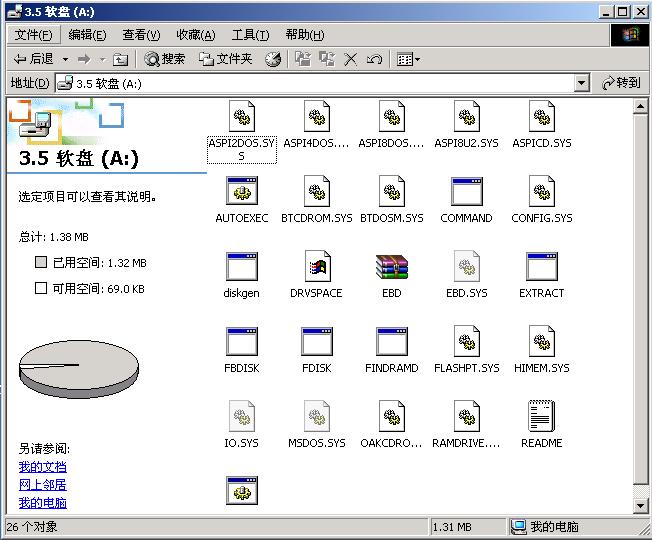The height and width of the screenshot is (540, 652).
Task: Open the 编辑(E) menu
Action: click(87, 35)
